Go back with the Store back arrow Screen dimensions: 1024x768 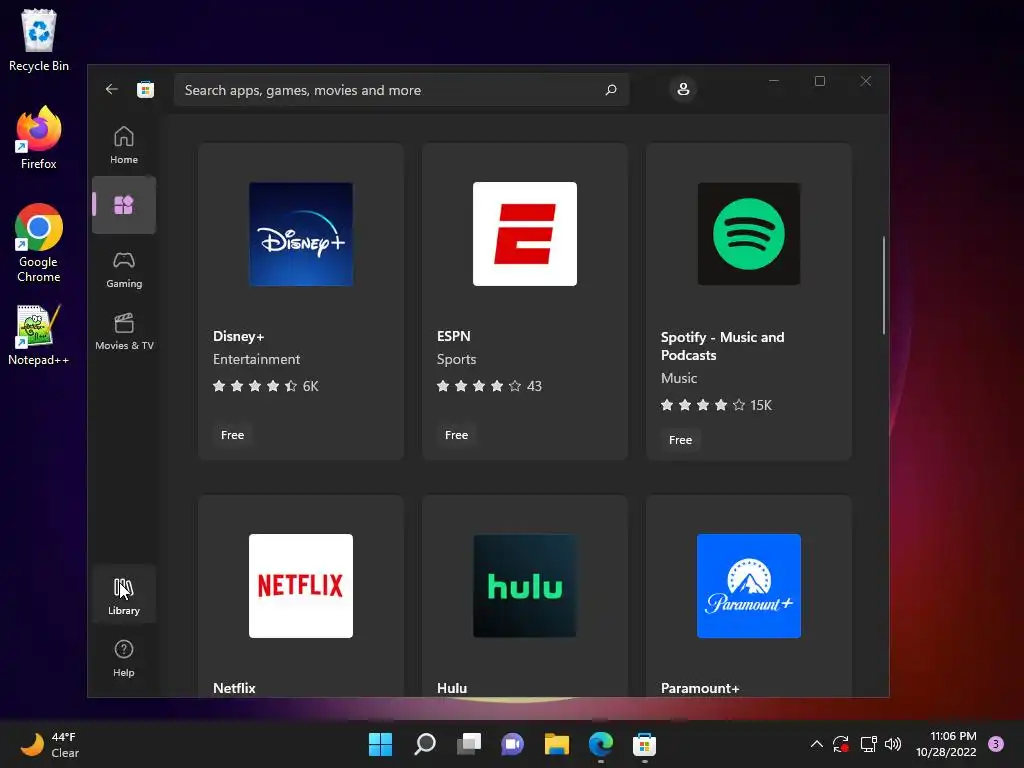pyautogui.click(x=112, y=89)
